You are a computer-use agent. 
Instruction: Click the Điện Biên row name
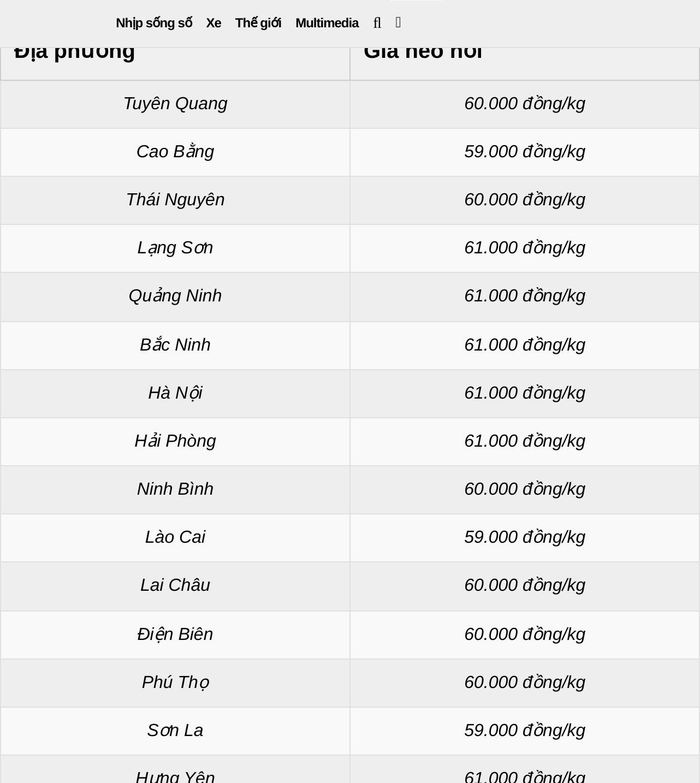175,634
